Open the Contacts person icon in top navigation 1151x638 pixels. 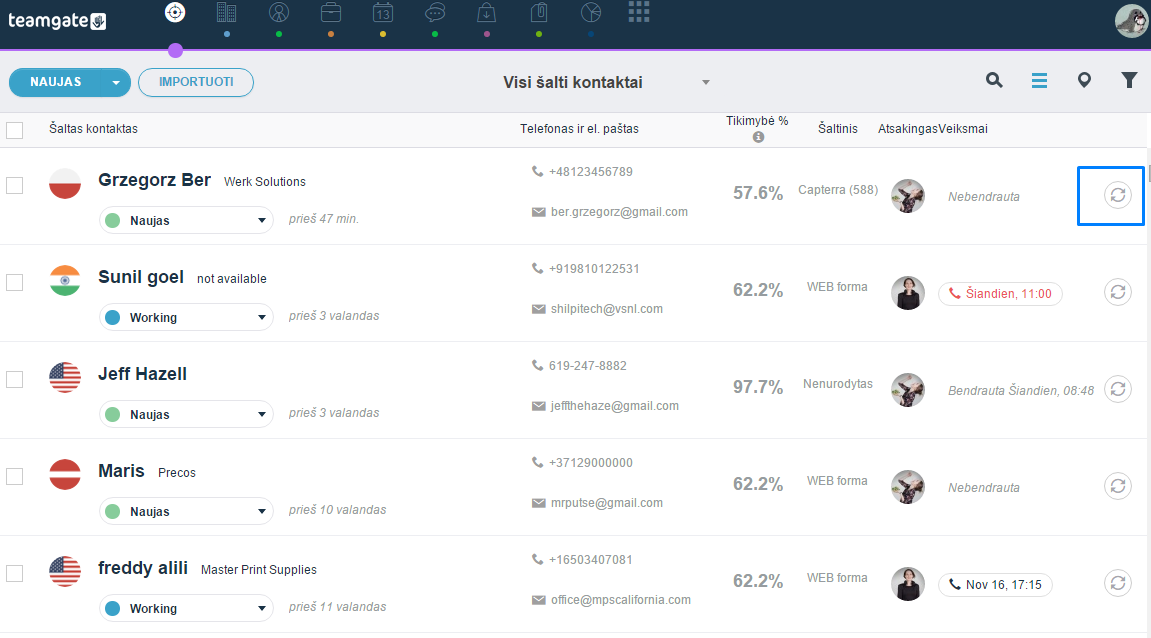coord(279,12)
